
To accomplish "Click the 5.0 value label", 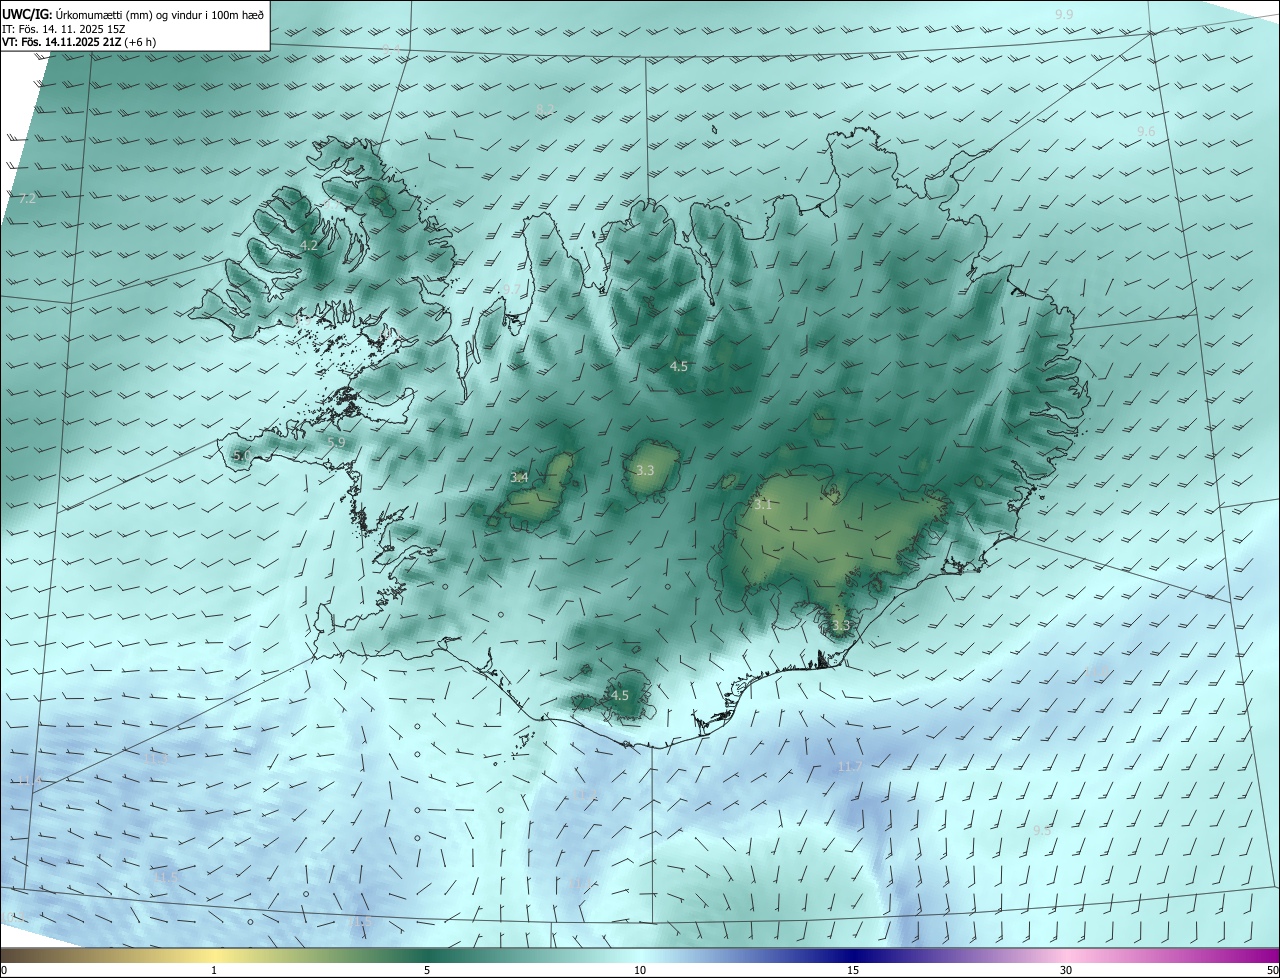I will point(242,456).
